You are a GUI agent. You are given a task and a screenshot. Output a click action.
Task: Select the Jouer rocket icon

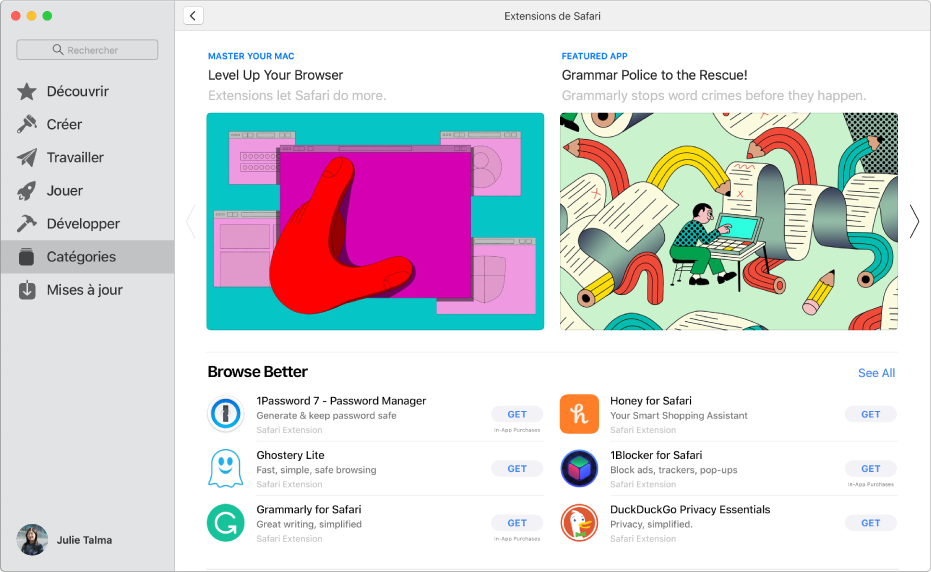point(27,191)
